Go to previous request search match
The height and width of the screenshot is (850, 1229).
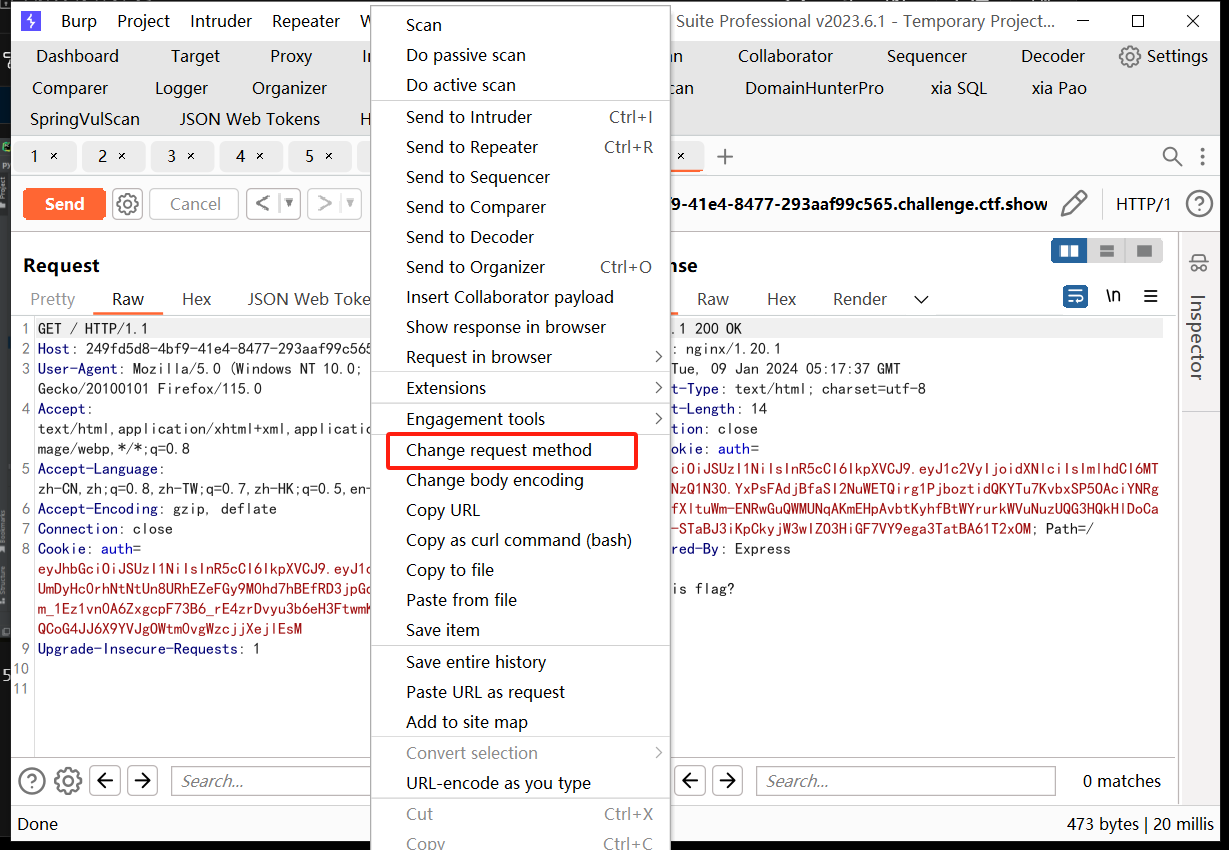tap(106, 781)
